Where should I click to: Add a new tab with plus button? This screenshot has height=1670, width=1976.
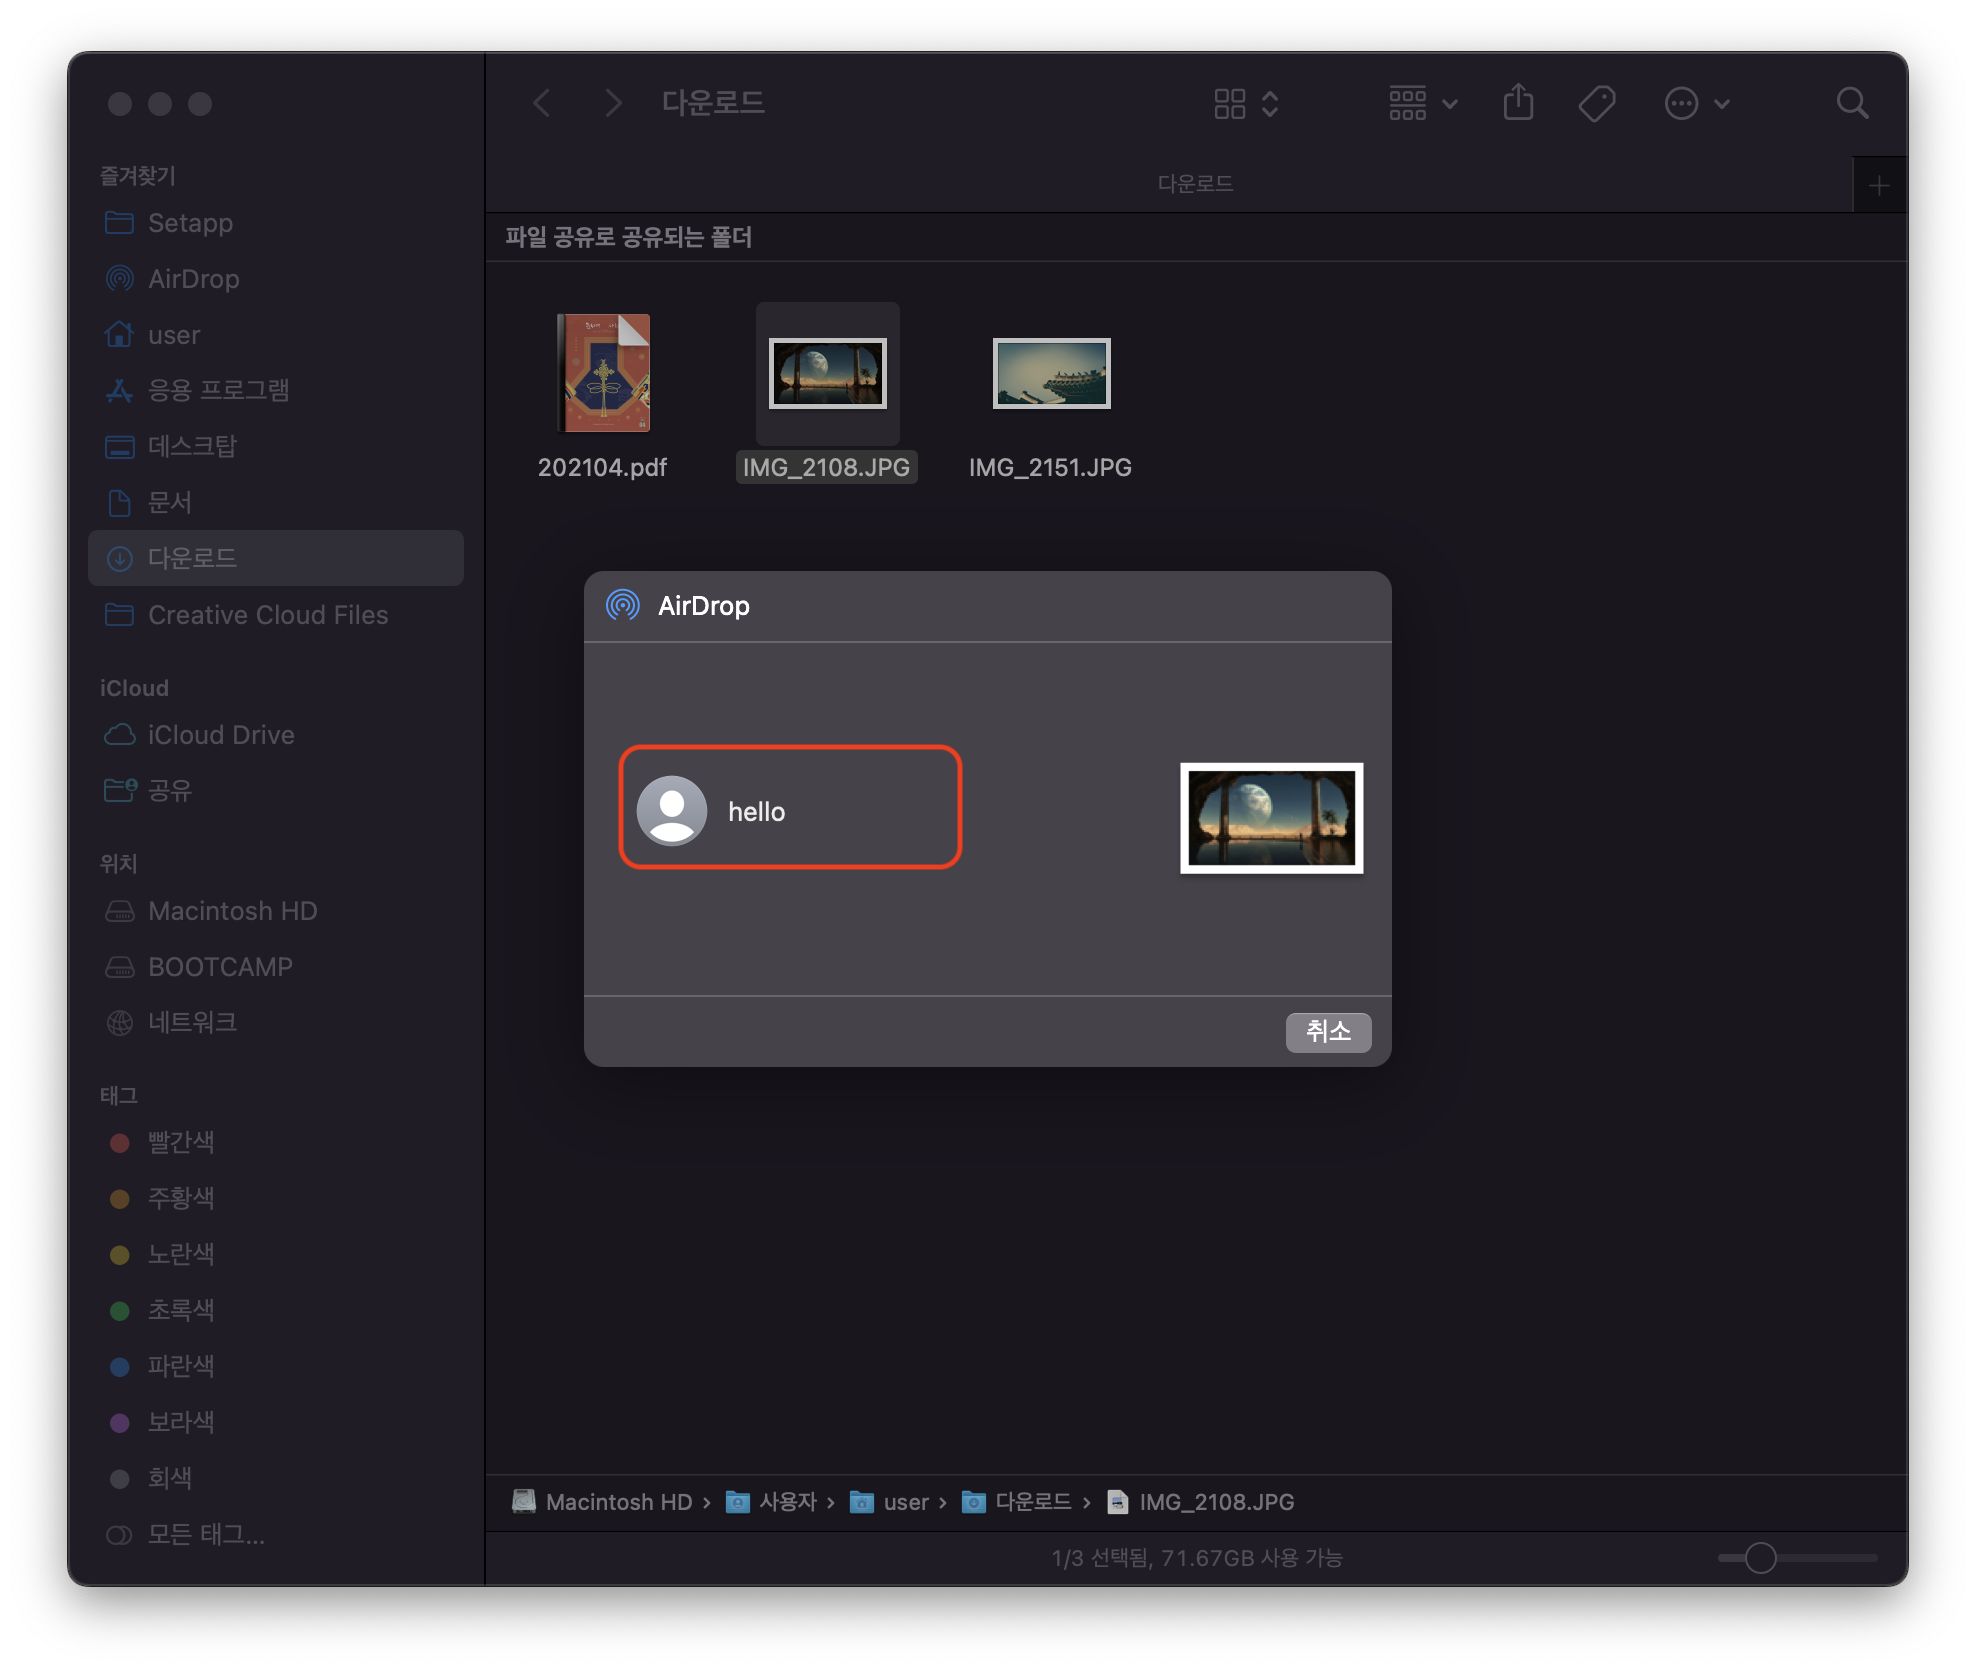(1878, 186)
